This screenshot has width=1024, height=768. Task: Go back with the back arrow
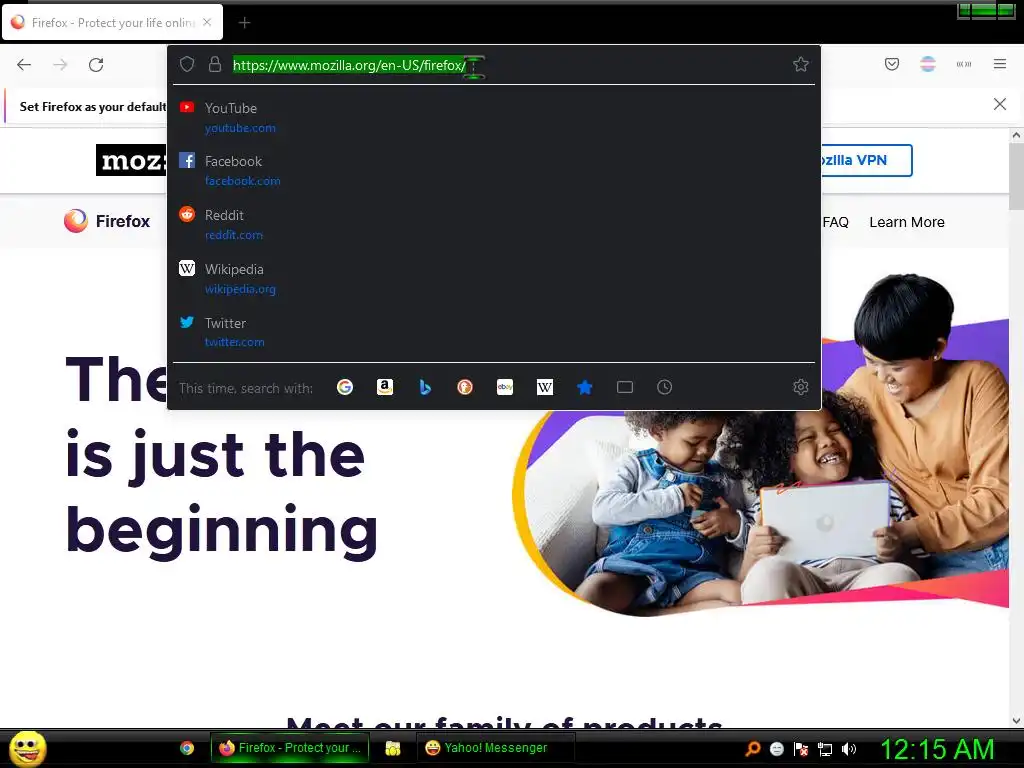click(24, 65)
